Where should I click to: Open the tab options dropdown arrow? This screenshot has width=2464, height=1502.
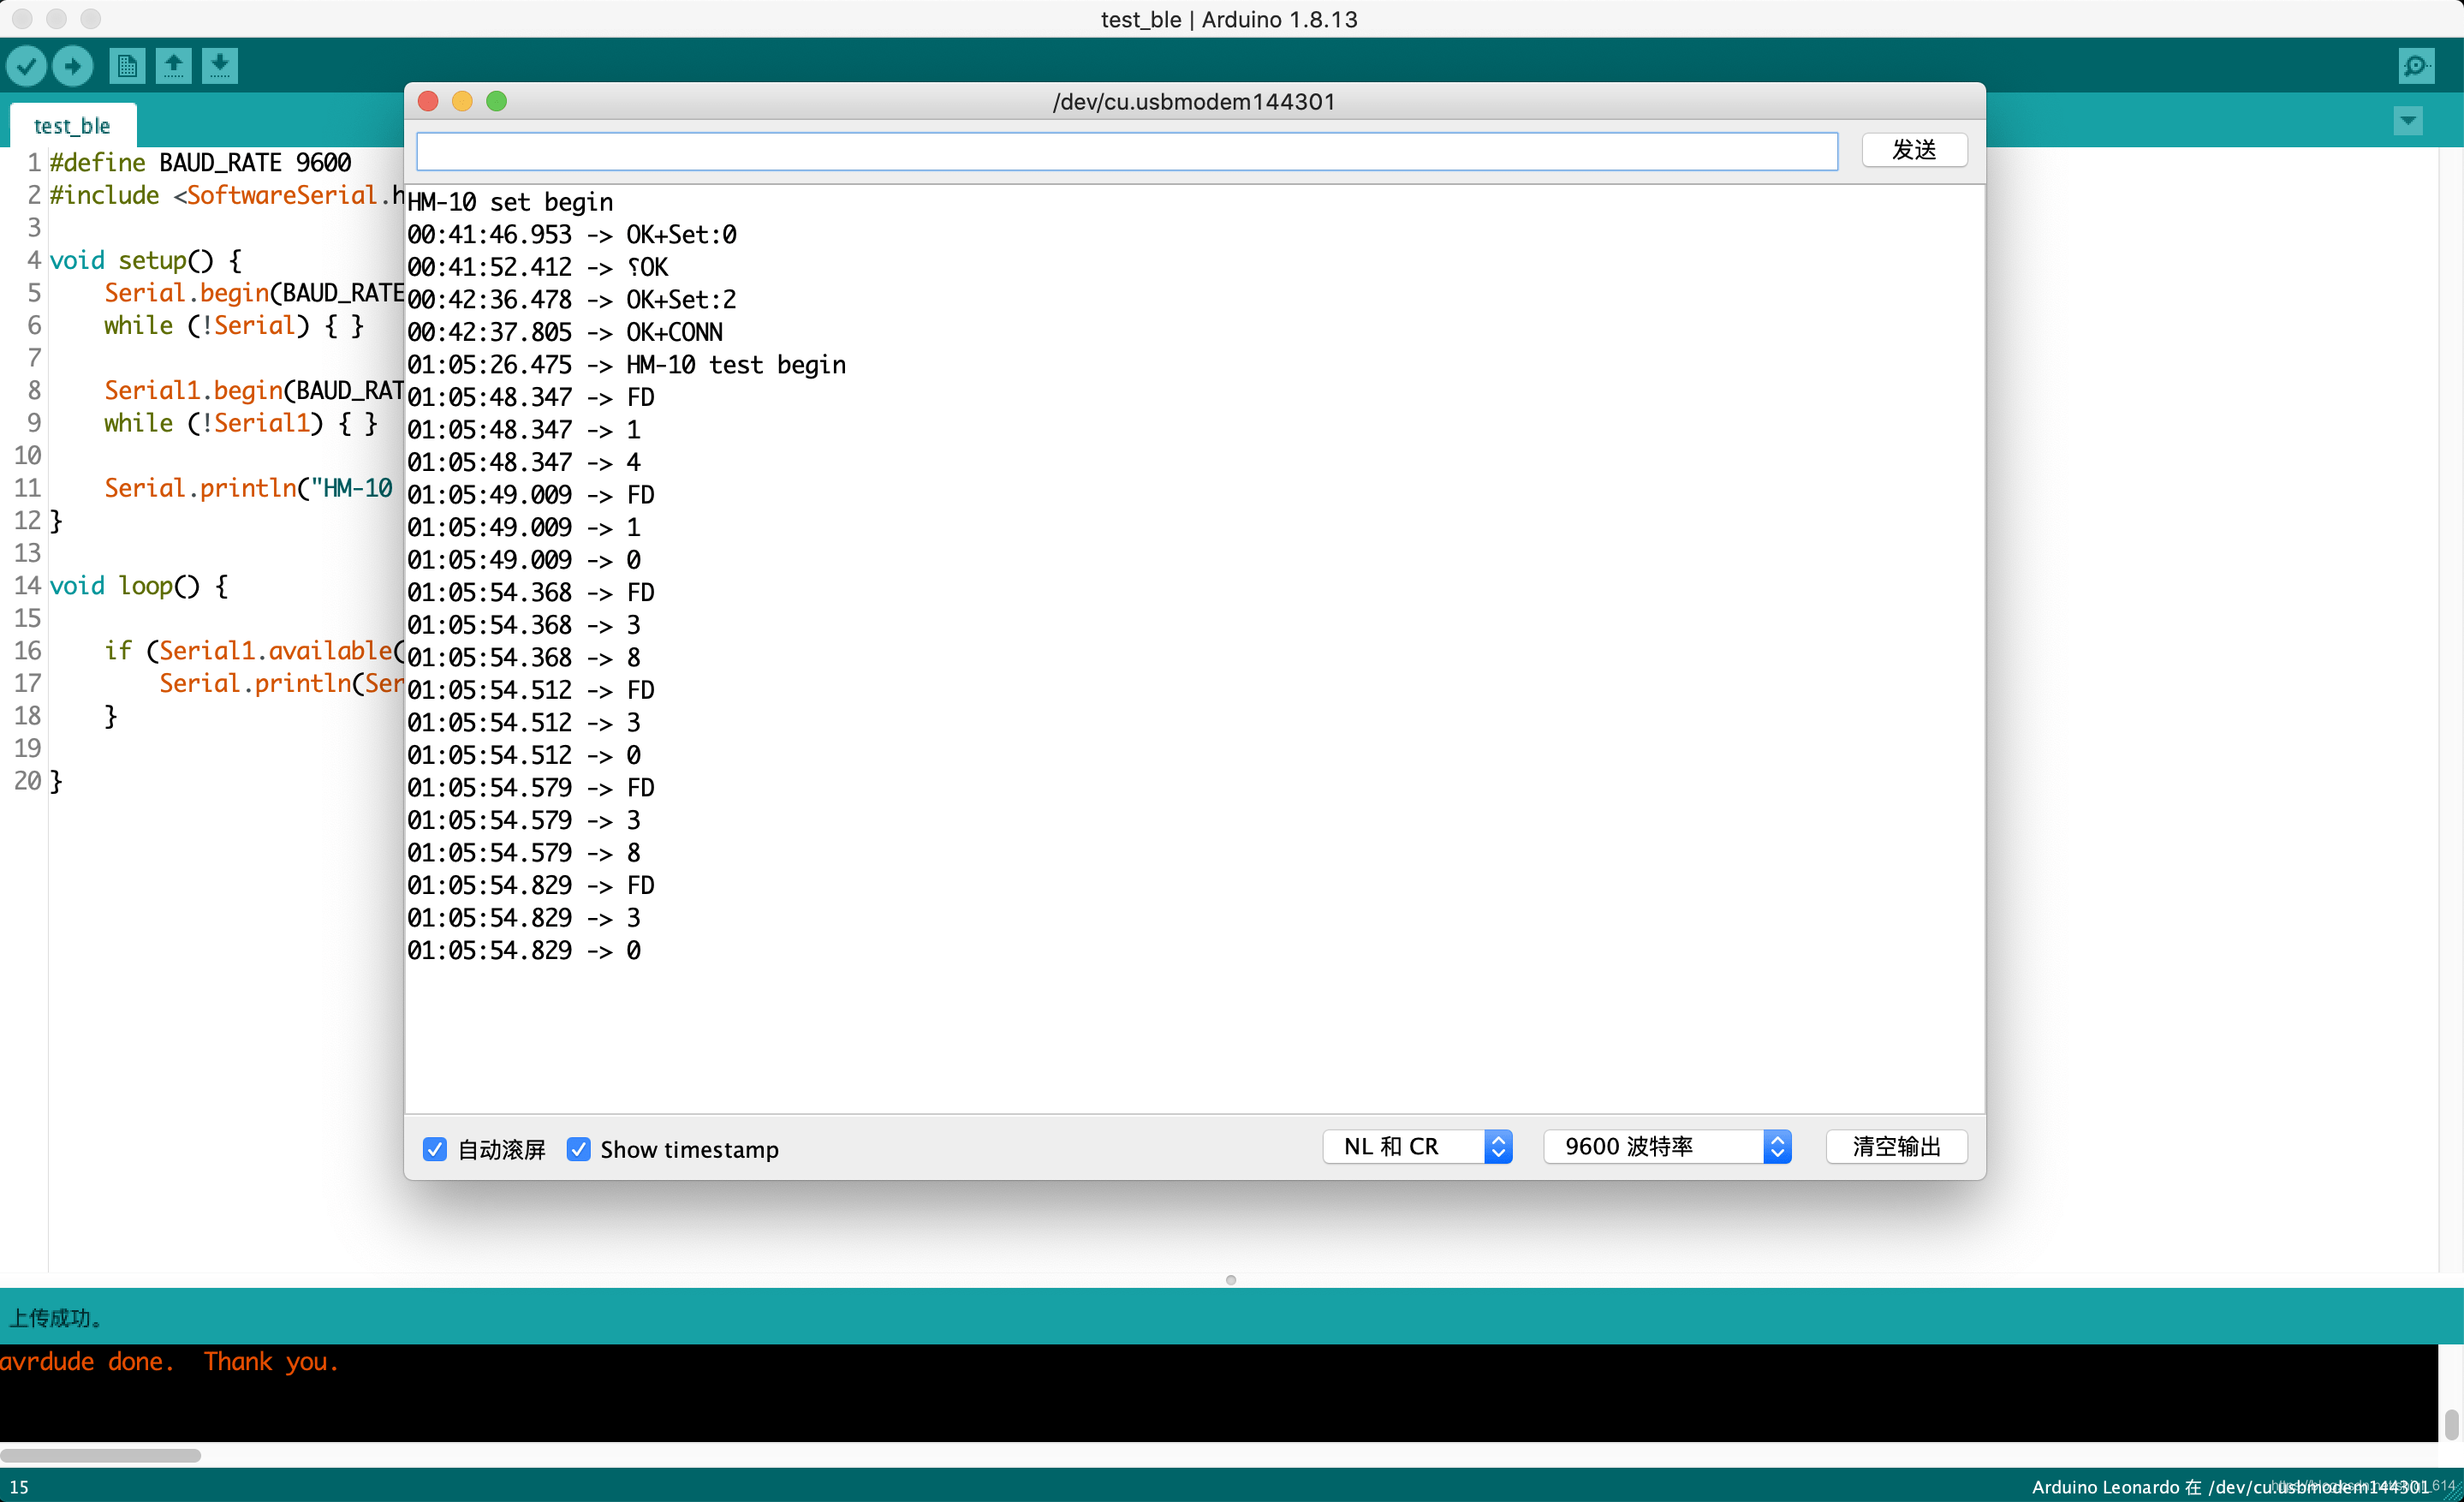[x=2408, y=121]
